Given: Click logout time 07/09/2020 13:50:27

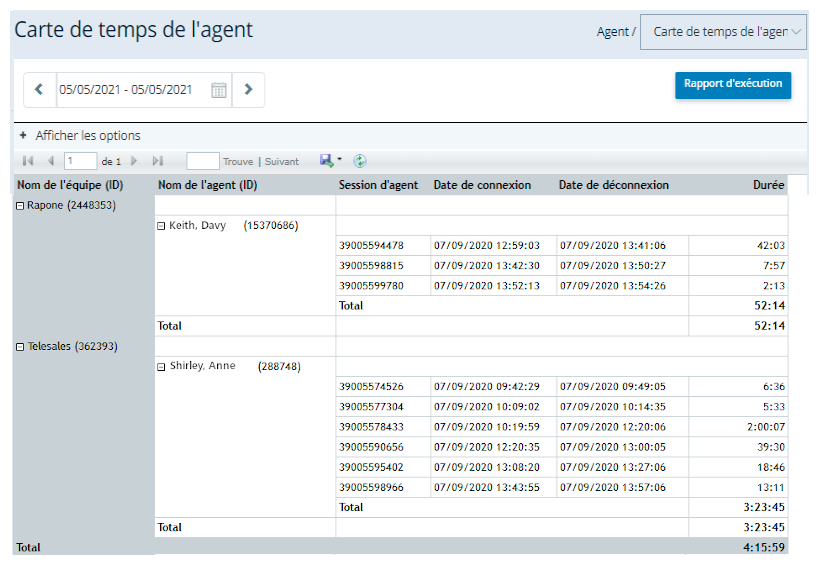Looking at the screenshot, I should [x=613, y=266].
